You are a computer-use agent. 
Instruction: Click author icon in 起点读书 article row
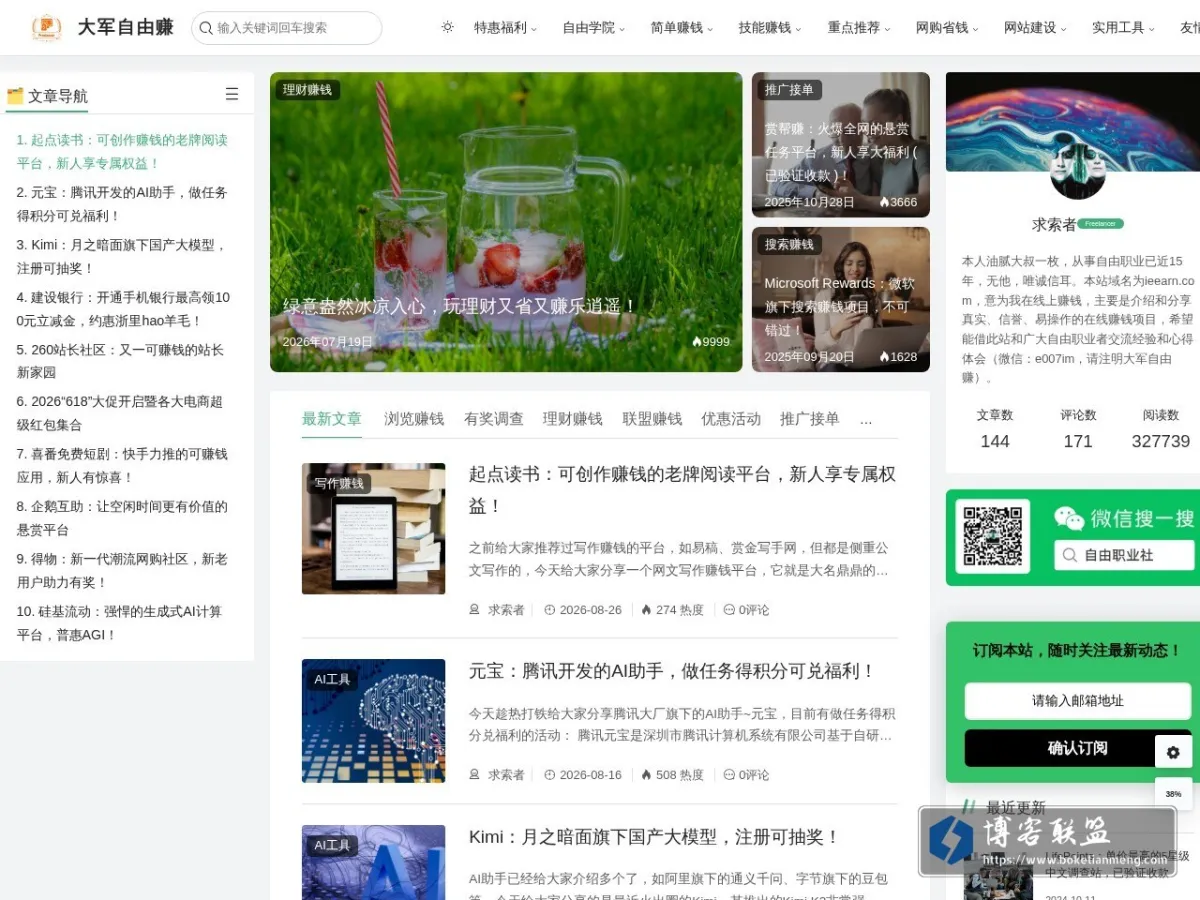click(x=475, y=610)
